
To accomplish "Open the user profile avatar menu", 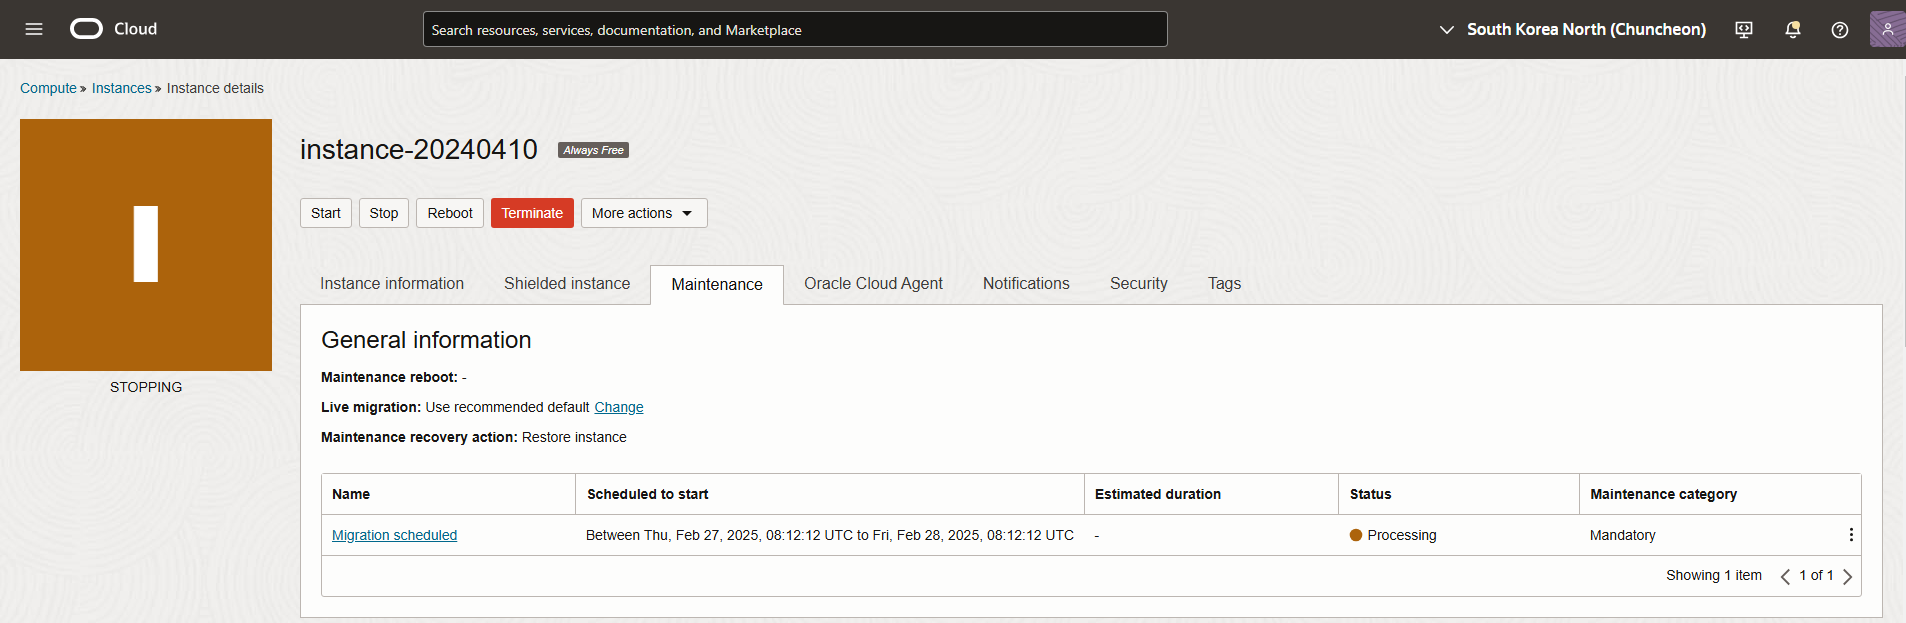I will (x=1887, y=29).
